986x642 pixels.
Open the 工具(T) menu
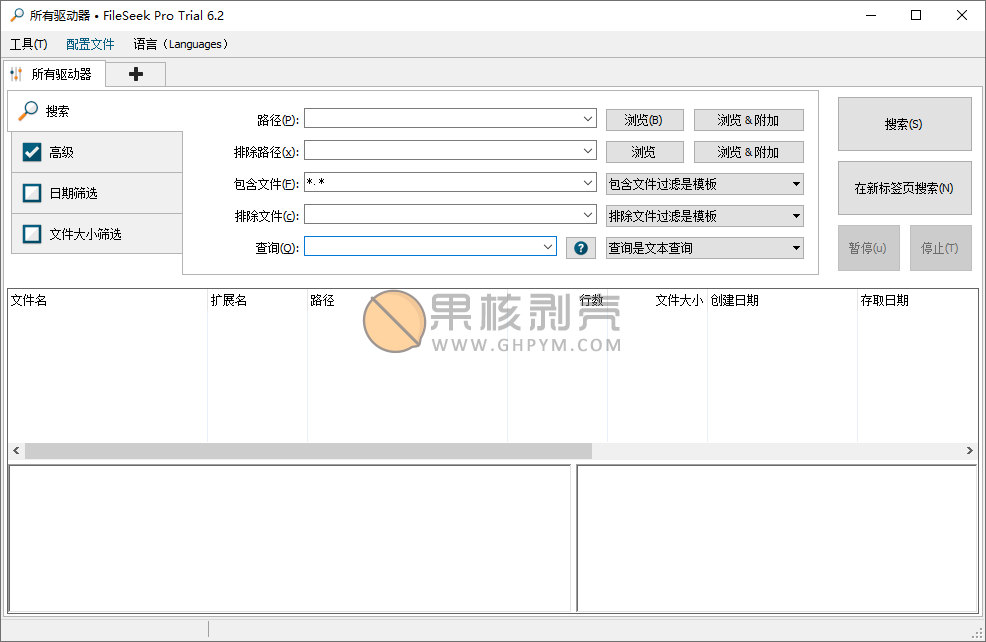pos(28,44)
